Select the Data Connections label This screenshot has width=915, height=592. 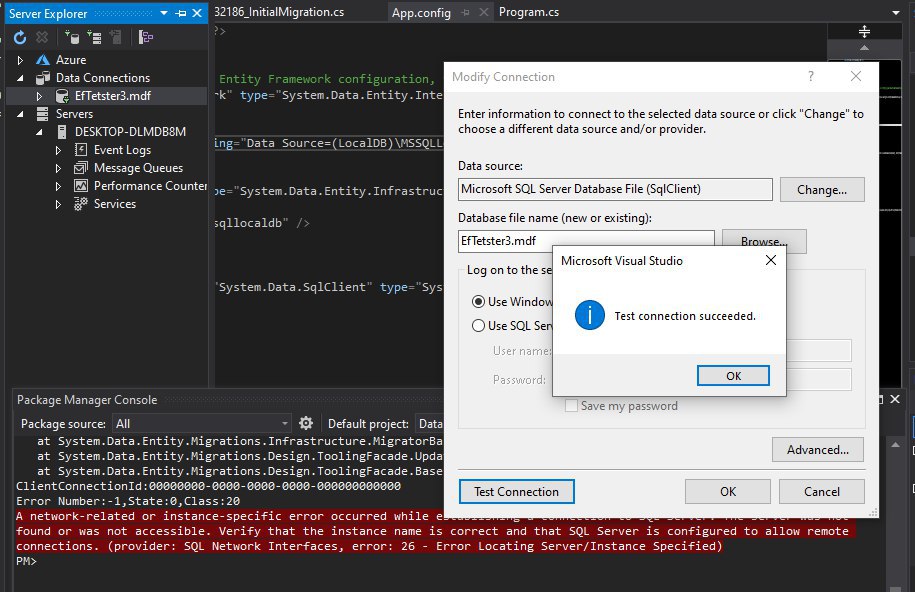click(x=103, y=78)
